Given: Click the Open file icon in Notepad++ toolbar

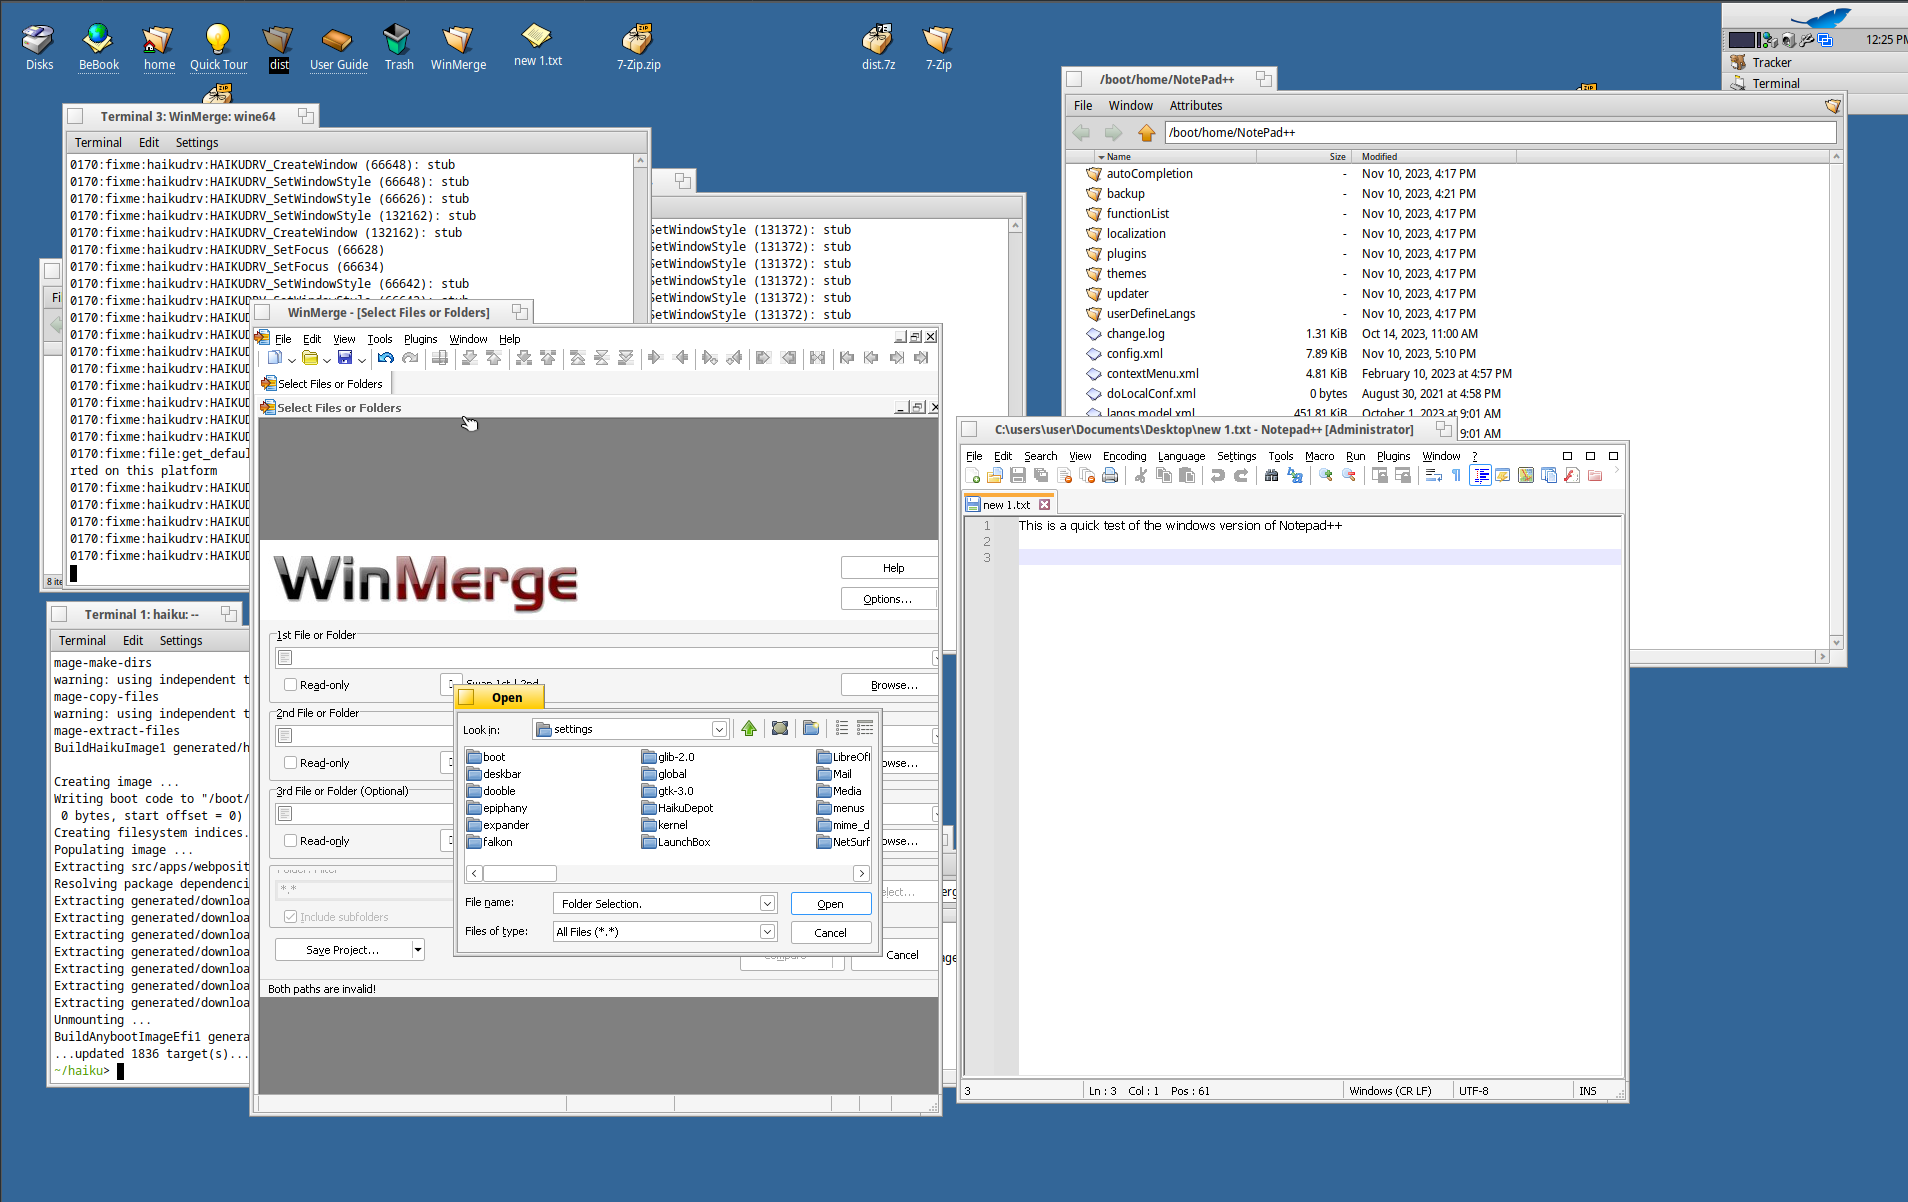Looking at the screenshot, I should tap(995, 476).
